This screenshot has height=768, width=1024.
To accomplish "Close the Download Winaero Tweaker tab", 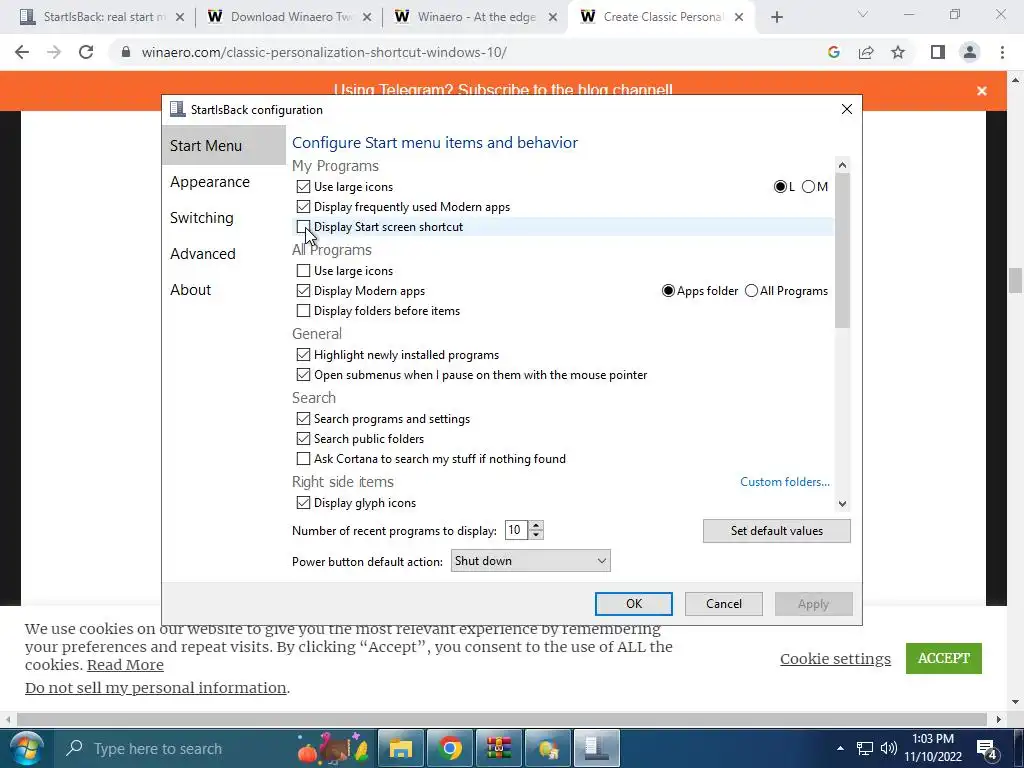I will coord(367,17).
